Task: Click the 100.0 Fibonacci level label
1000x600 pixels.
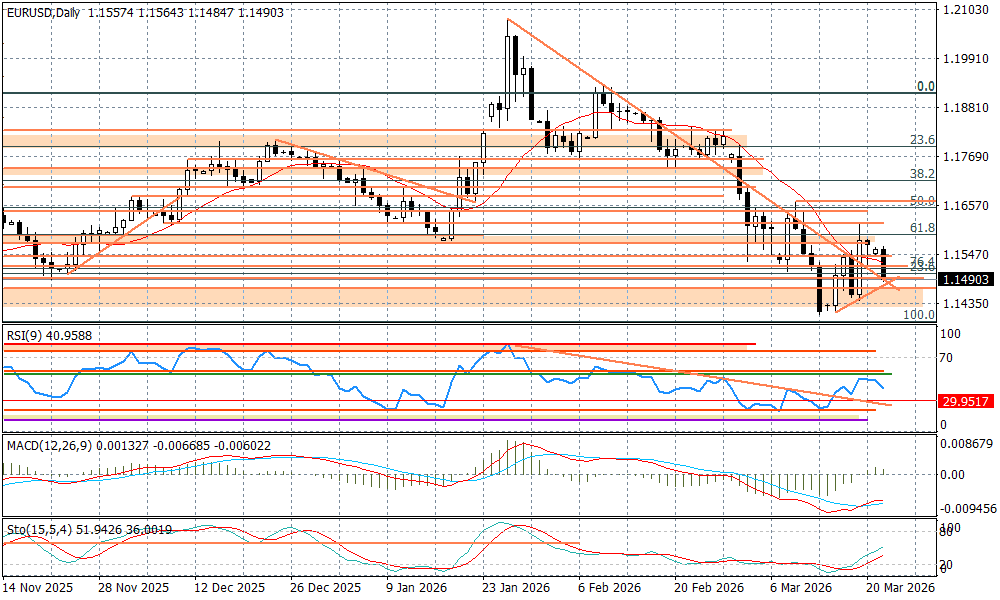Action: pyautogui.click(x=919, y=314)
